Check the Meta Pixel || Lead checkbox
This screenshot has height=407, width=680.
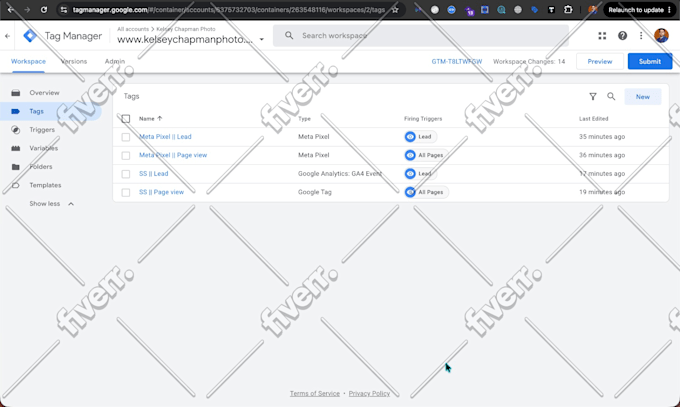pos(126,137)
